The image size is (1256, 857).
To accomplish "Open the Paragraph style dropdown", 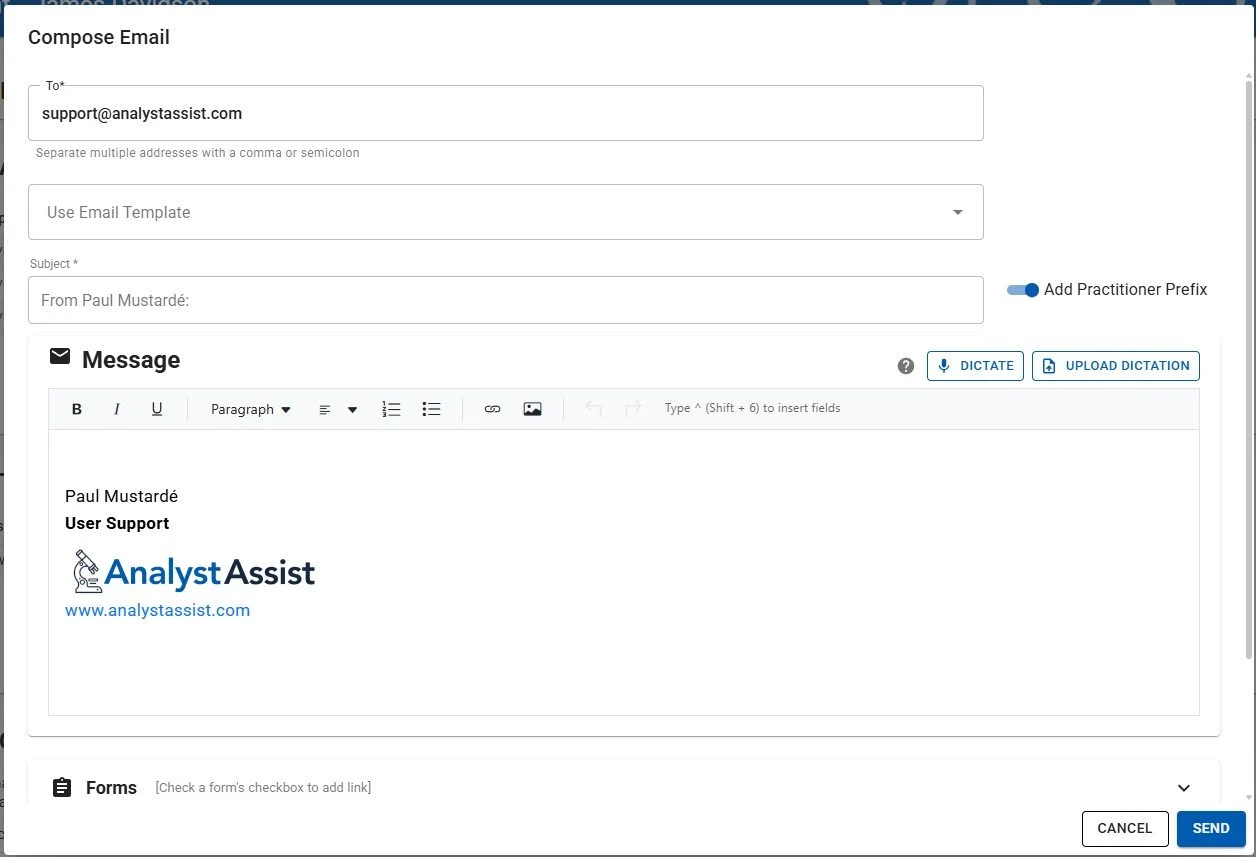I will tap(251, 409).
